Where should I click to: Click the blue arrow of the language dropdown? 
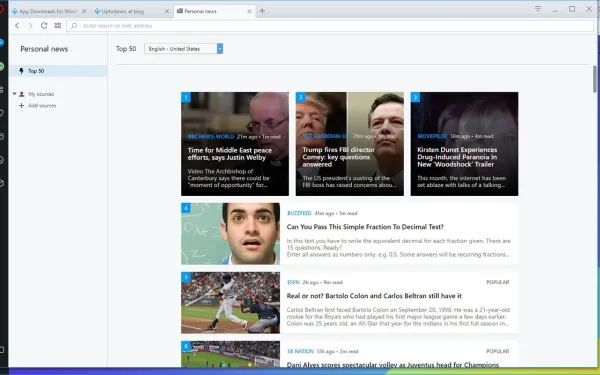pos(220,49)
